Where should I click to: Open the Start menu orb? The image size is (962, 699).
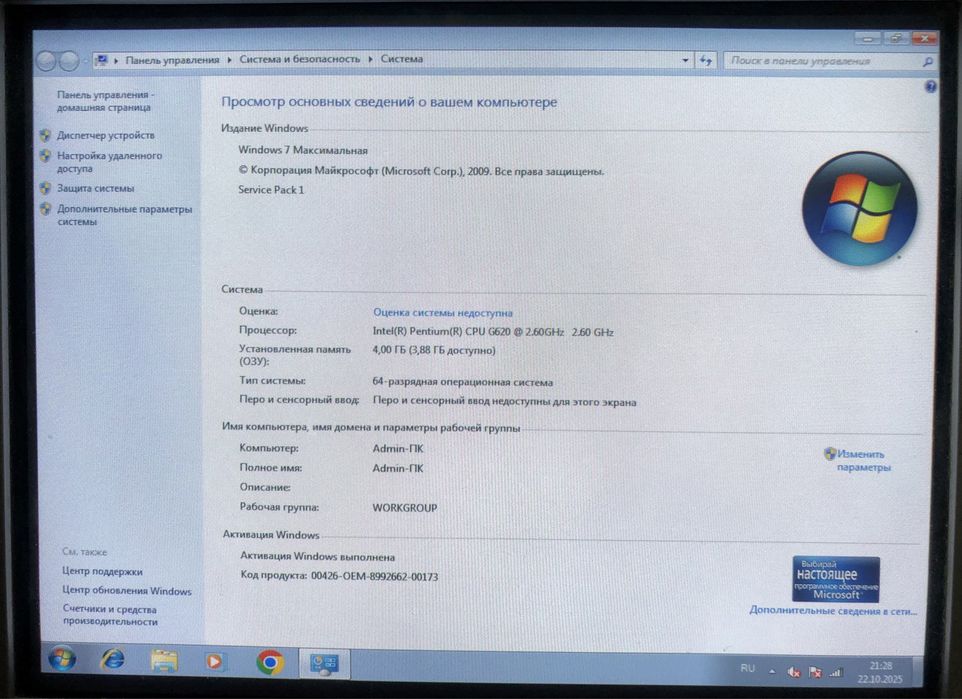tap(63, 659)
